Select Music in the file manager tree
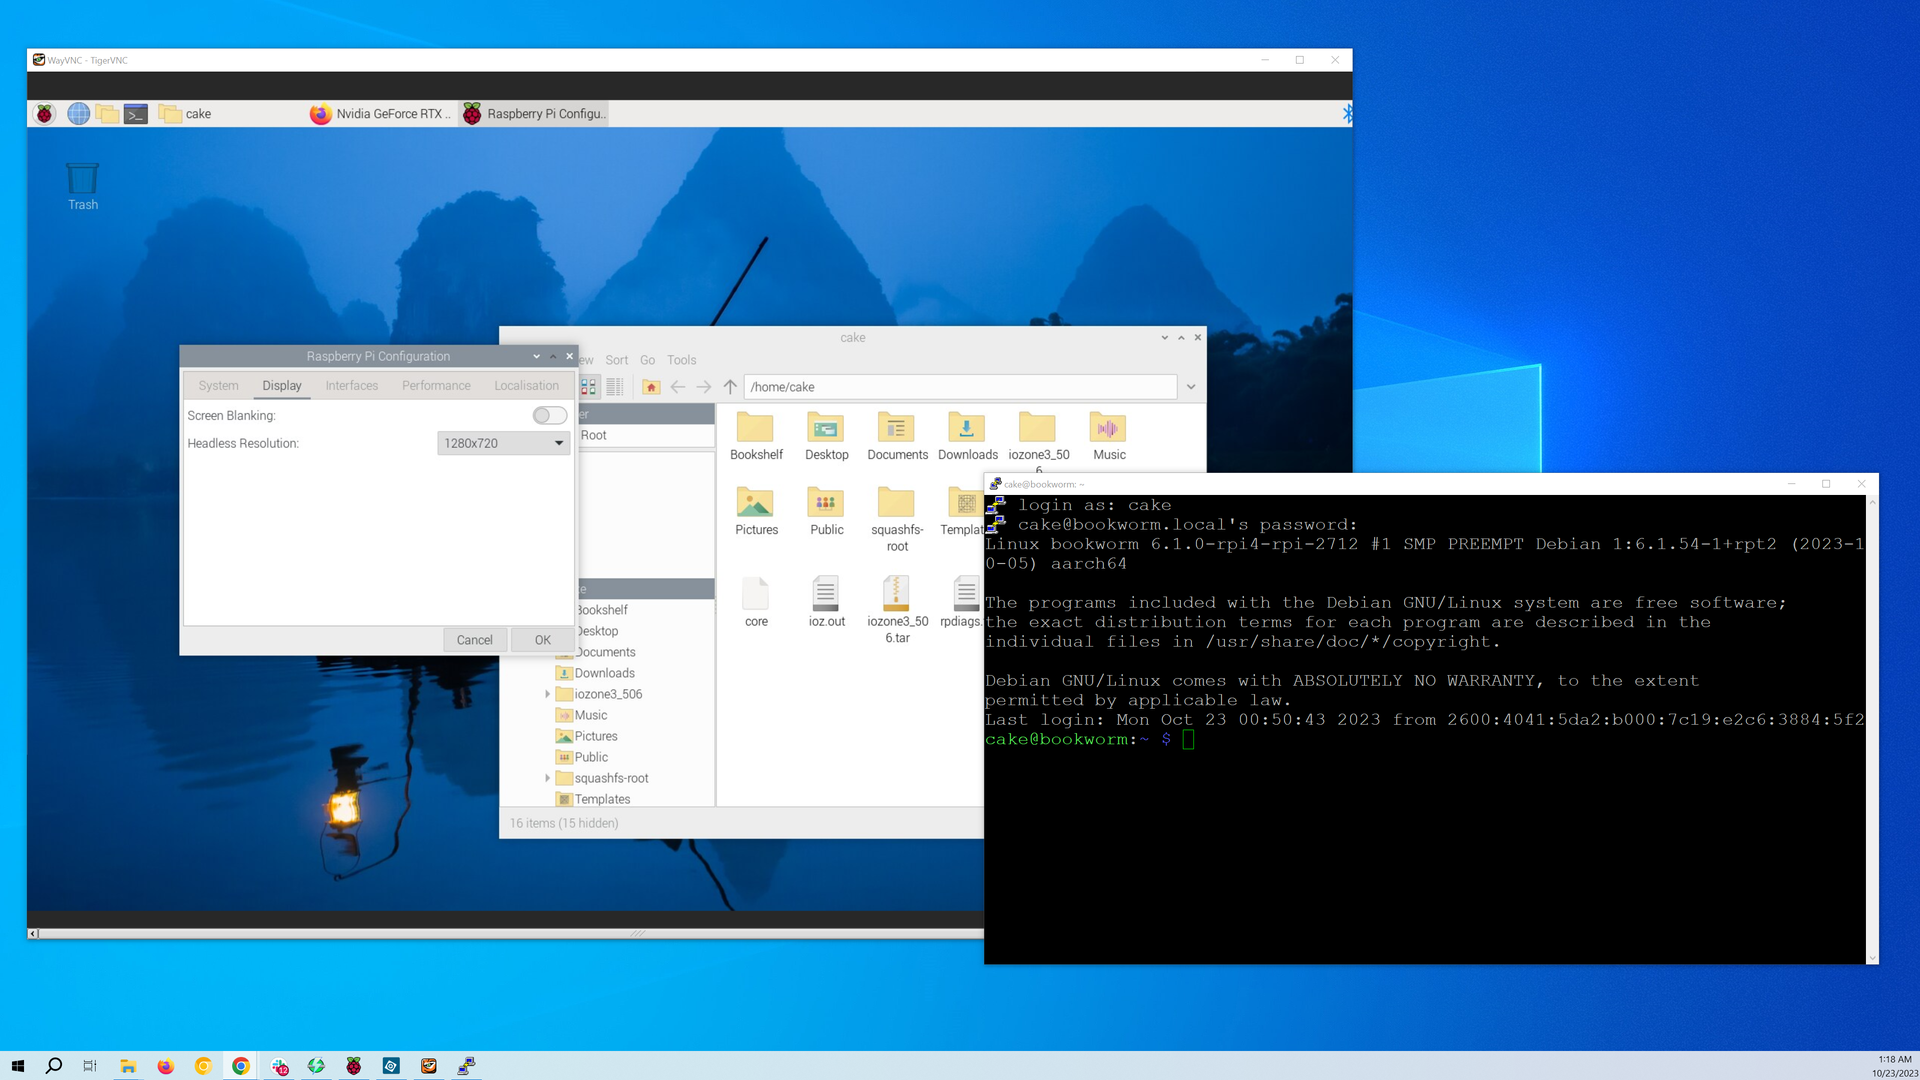Image resolution: width=1920 pixels, height=1080 pixels. click(590, 715)
